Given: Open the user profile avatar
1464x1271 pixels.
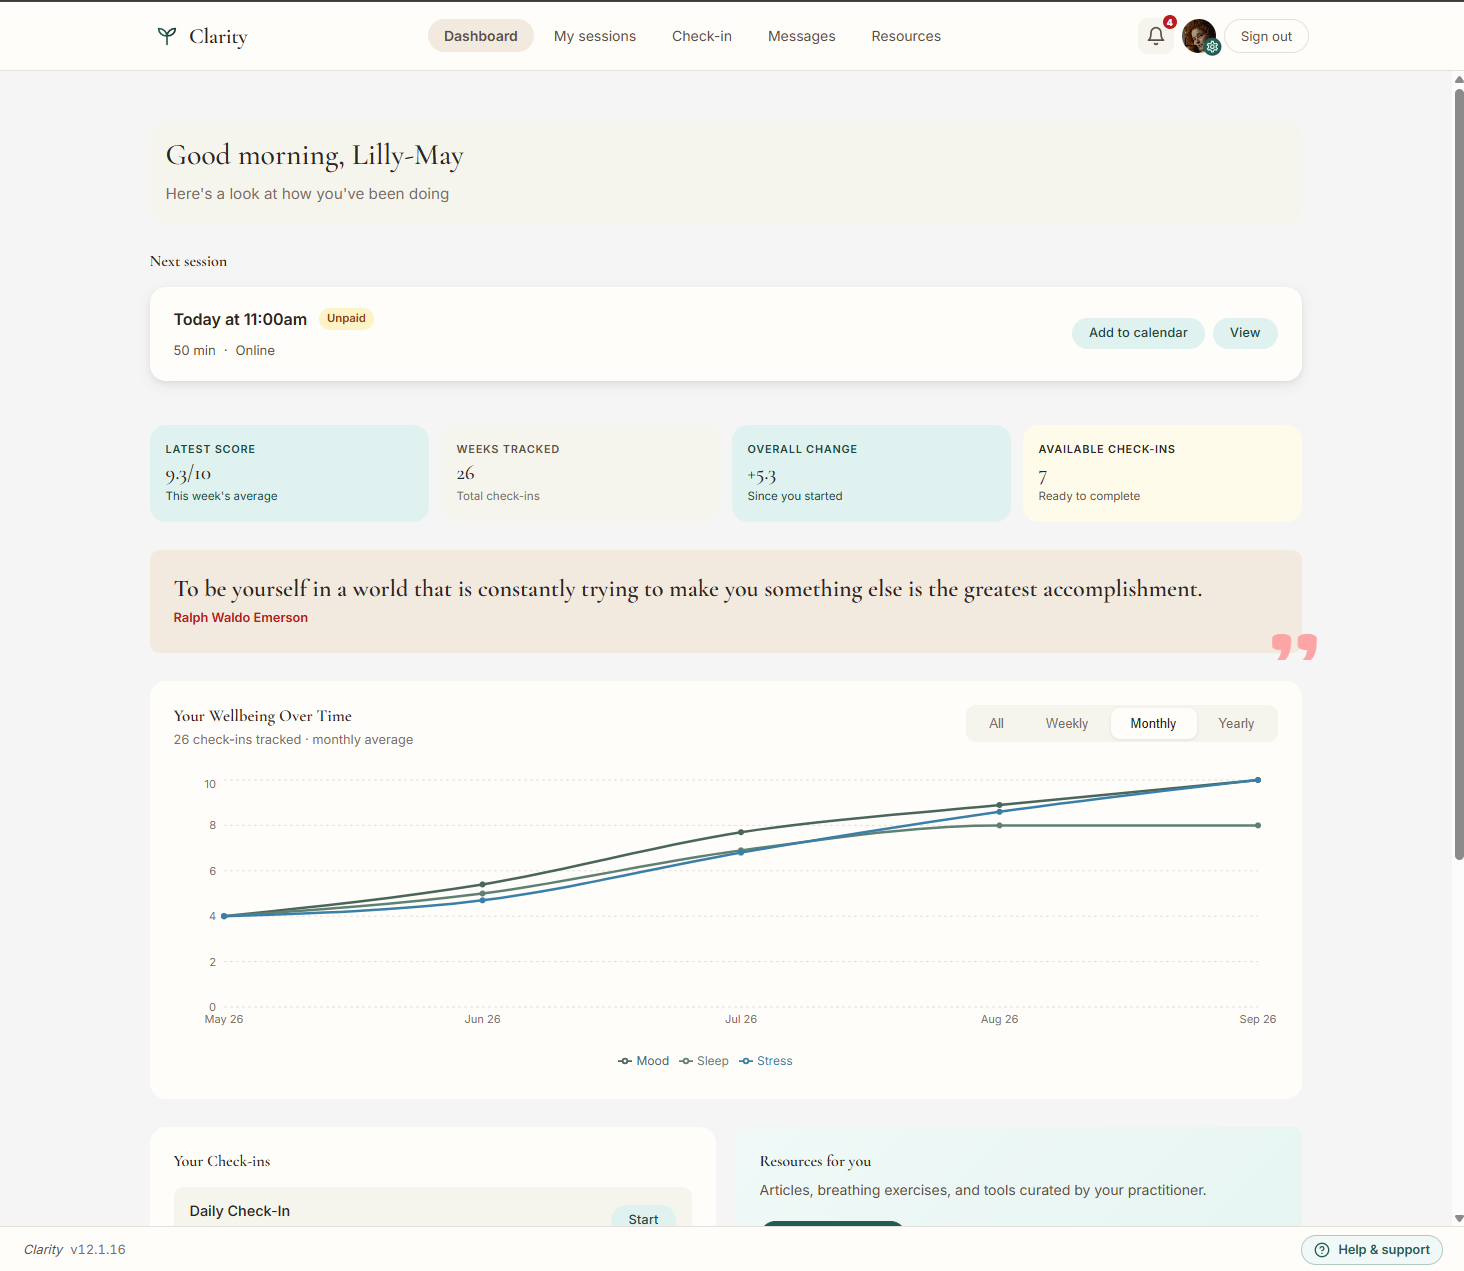Looking at the screenshot, I should 1199,36.
